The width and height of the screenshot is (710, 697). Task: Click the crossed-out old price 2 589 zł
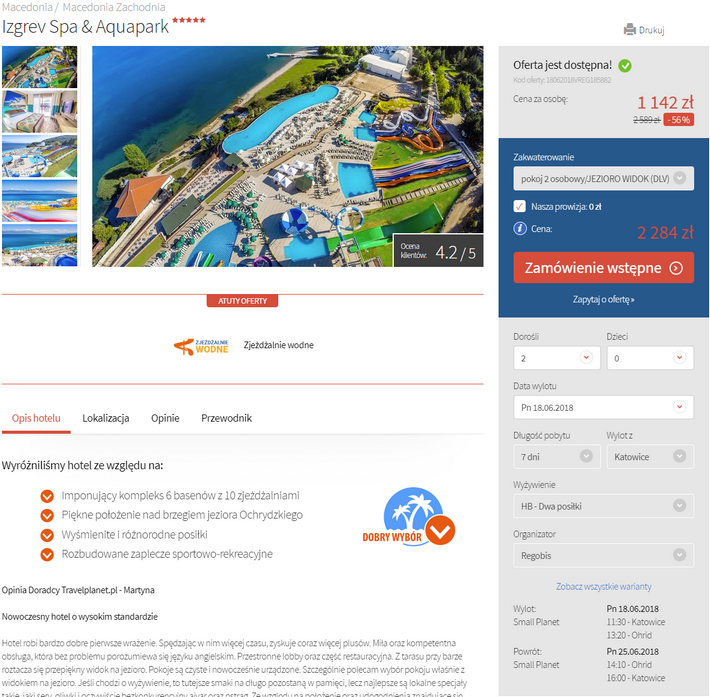click(647, 120)
